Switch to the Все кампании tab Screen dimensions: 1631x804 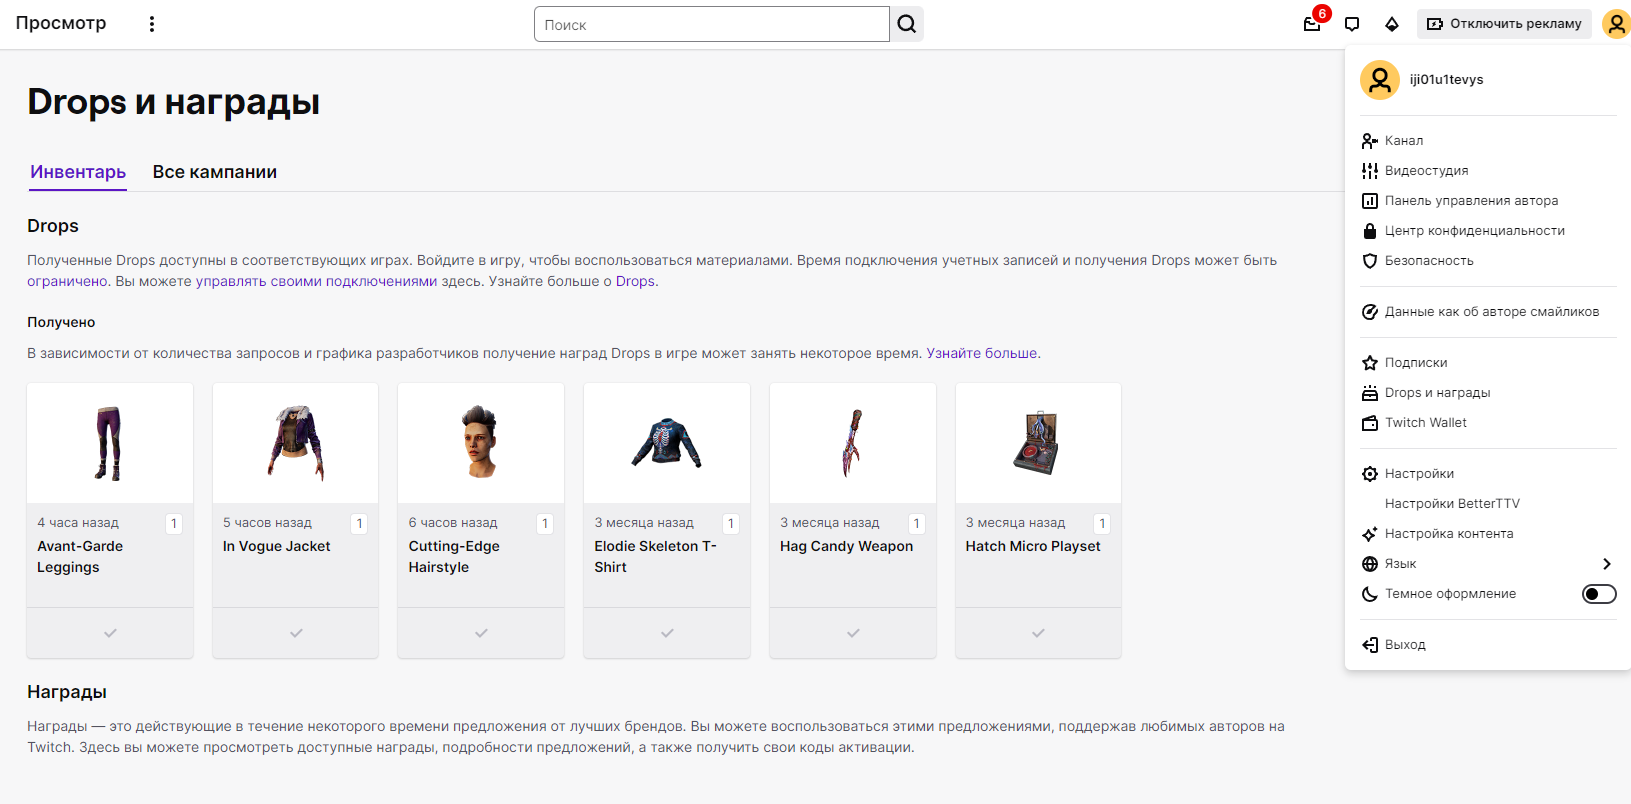215,172
